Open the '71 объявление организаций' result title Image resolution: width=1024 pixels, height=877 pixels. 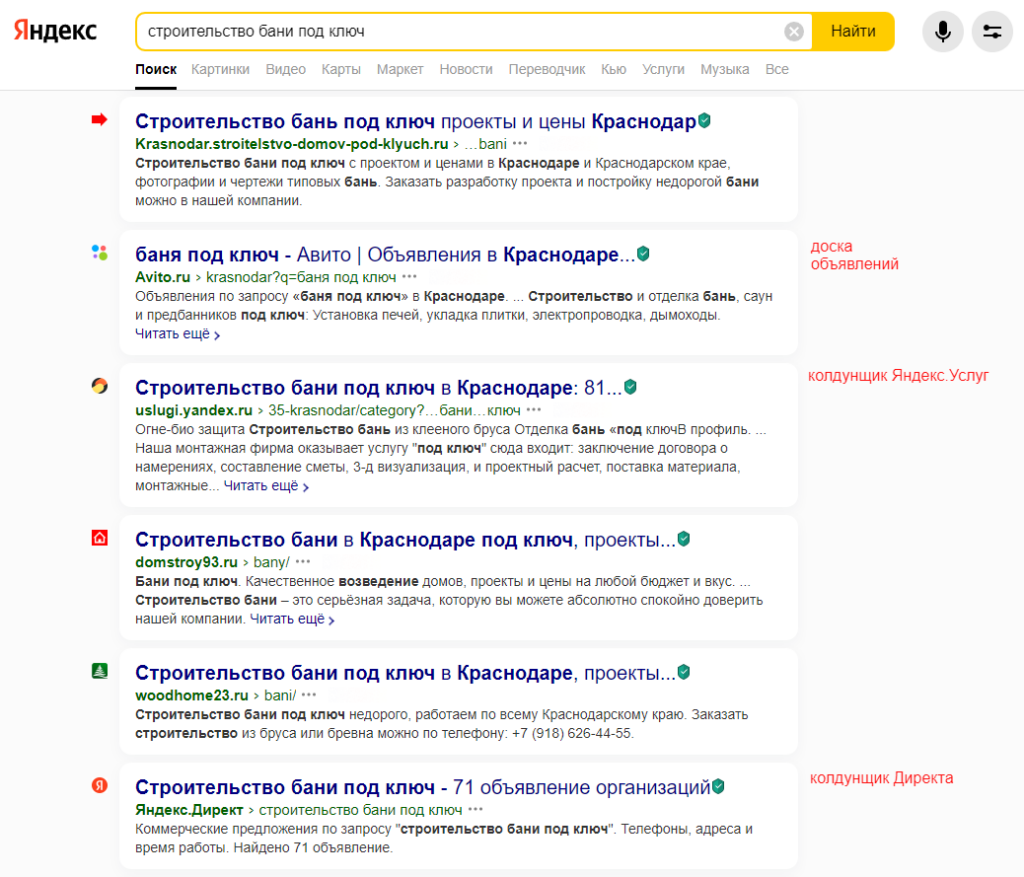tap(423, 788)
